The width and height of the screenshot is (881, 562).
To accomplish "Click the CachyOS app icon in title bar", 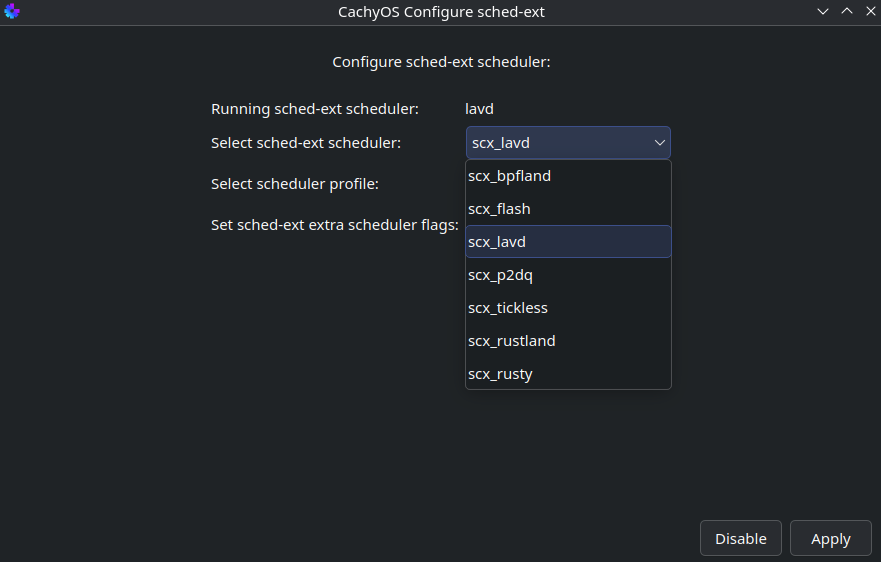I will [12, 12].
